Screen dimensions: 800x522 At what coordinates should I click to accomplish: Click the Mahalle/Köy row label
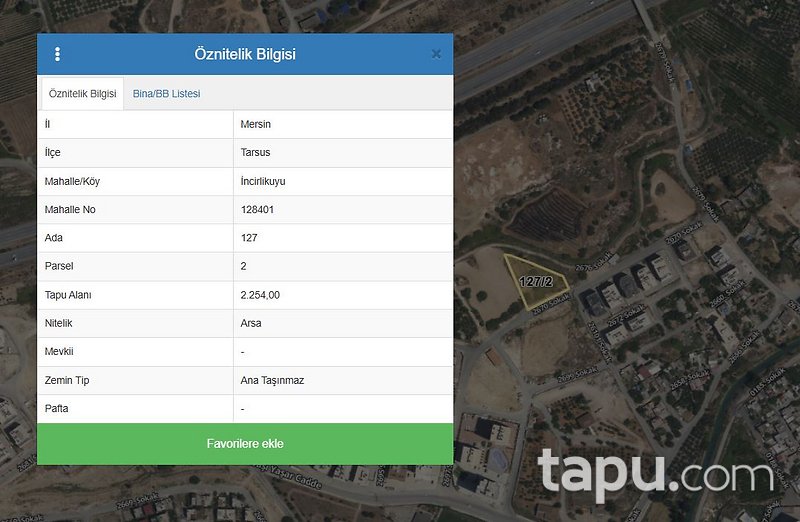pos(73,181)
